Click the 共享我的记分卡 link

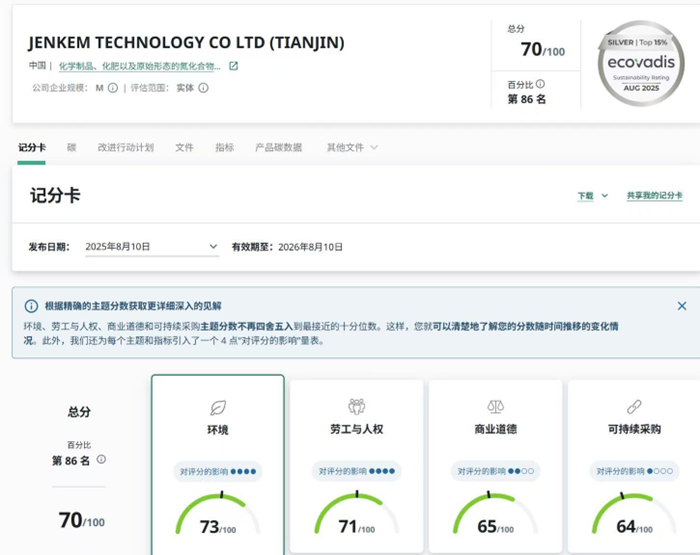[x=654, y=196]
